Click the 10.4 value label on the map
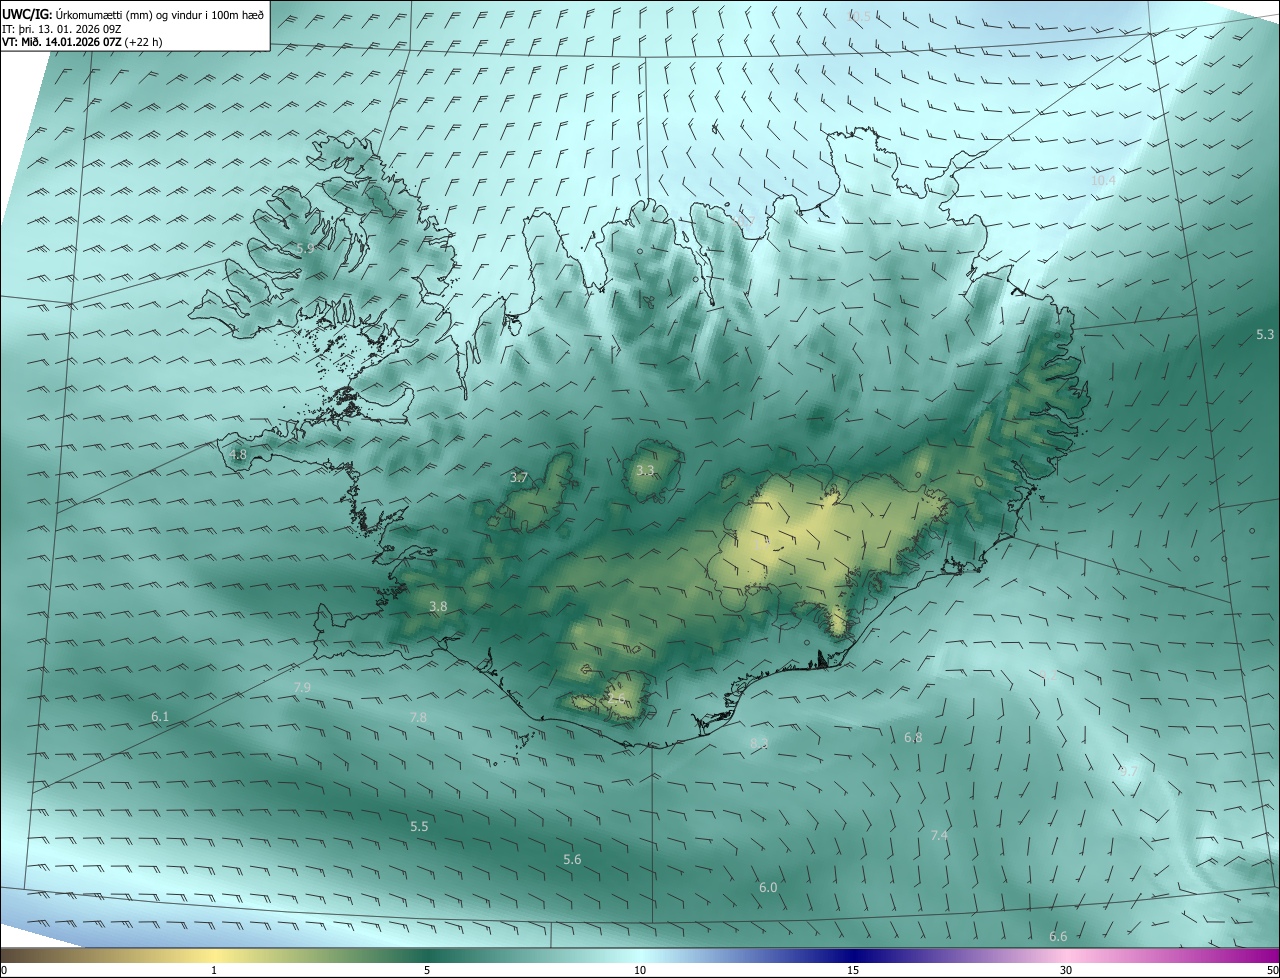The height and width of the screenshot is (978, 1280). point(1103,180)
